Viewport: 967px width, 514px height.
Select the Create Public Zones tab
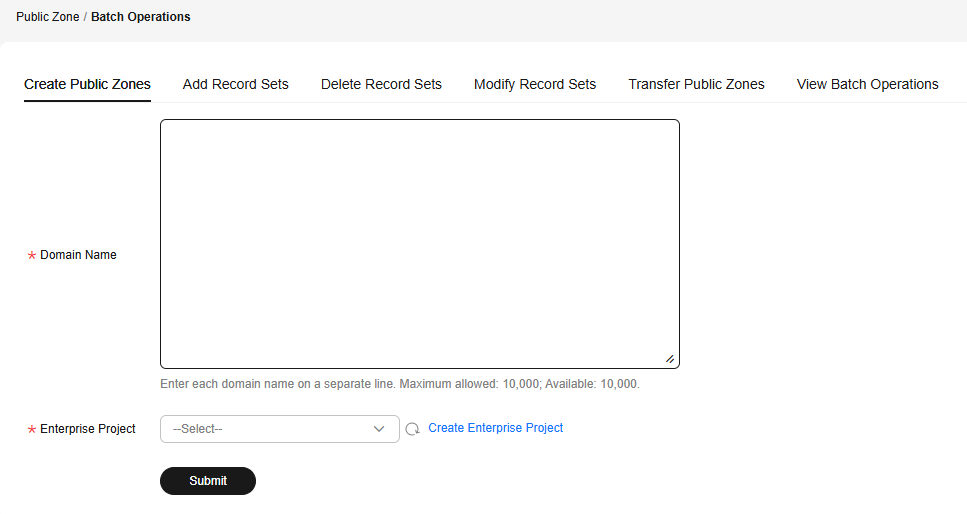point(87,85)
